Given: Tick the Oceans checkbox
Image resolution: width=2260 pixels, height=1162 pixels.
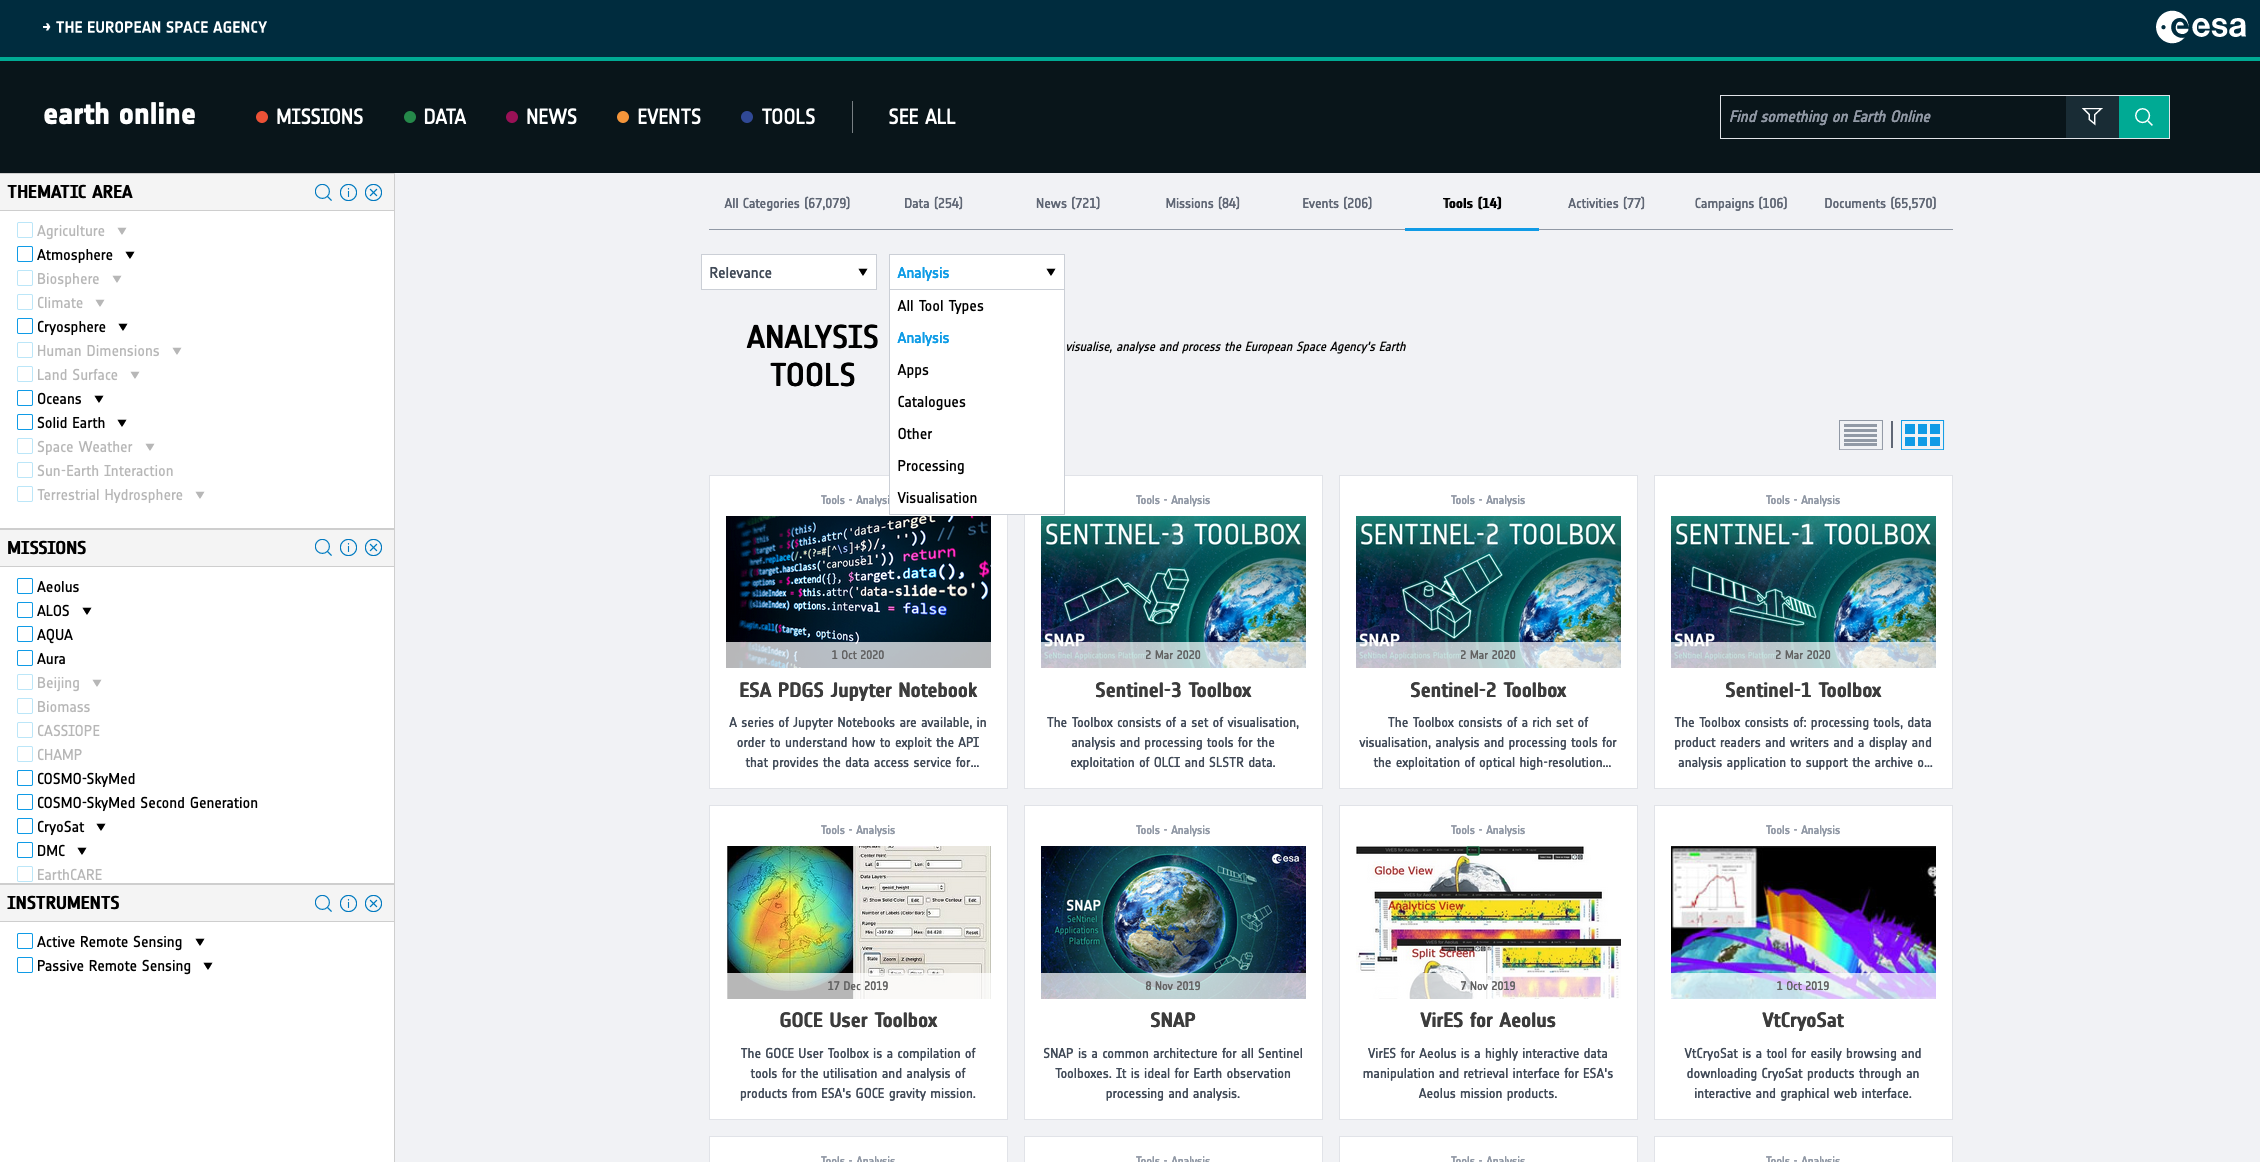Looking at the screenshot, I should tap(25, 399).
